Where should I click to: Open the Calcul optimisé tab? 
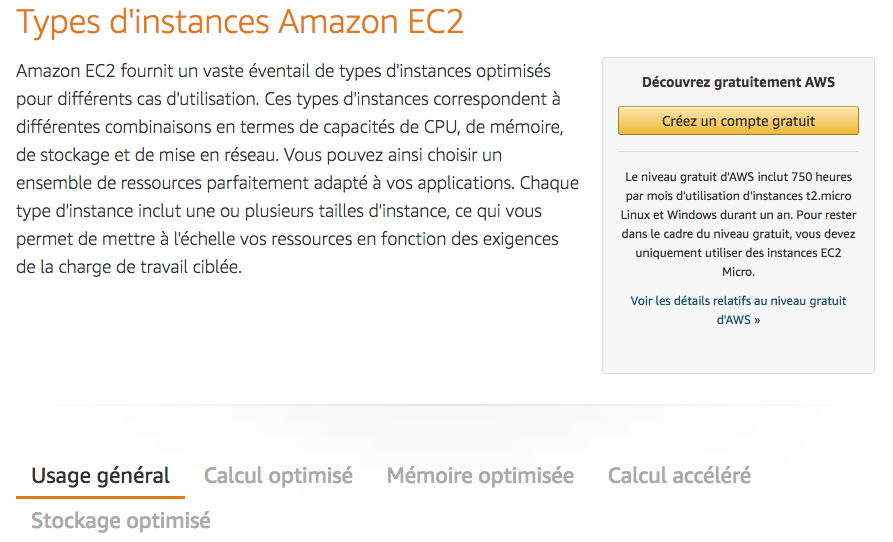[278, 476]
